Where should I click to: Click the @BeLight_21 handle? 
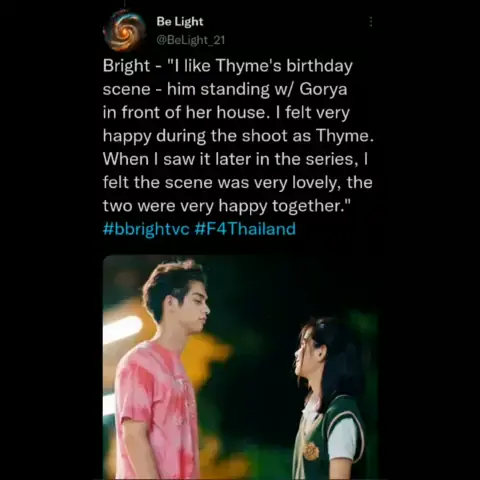coord(191,40)
